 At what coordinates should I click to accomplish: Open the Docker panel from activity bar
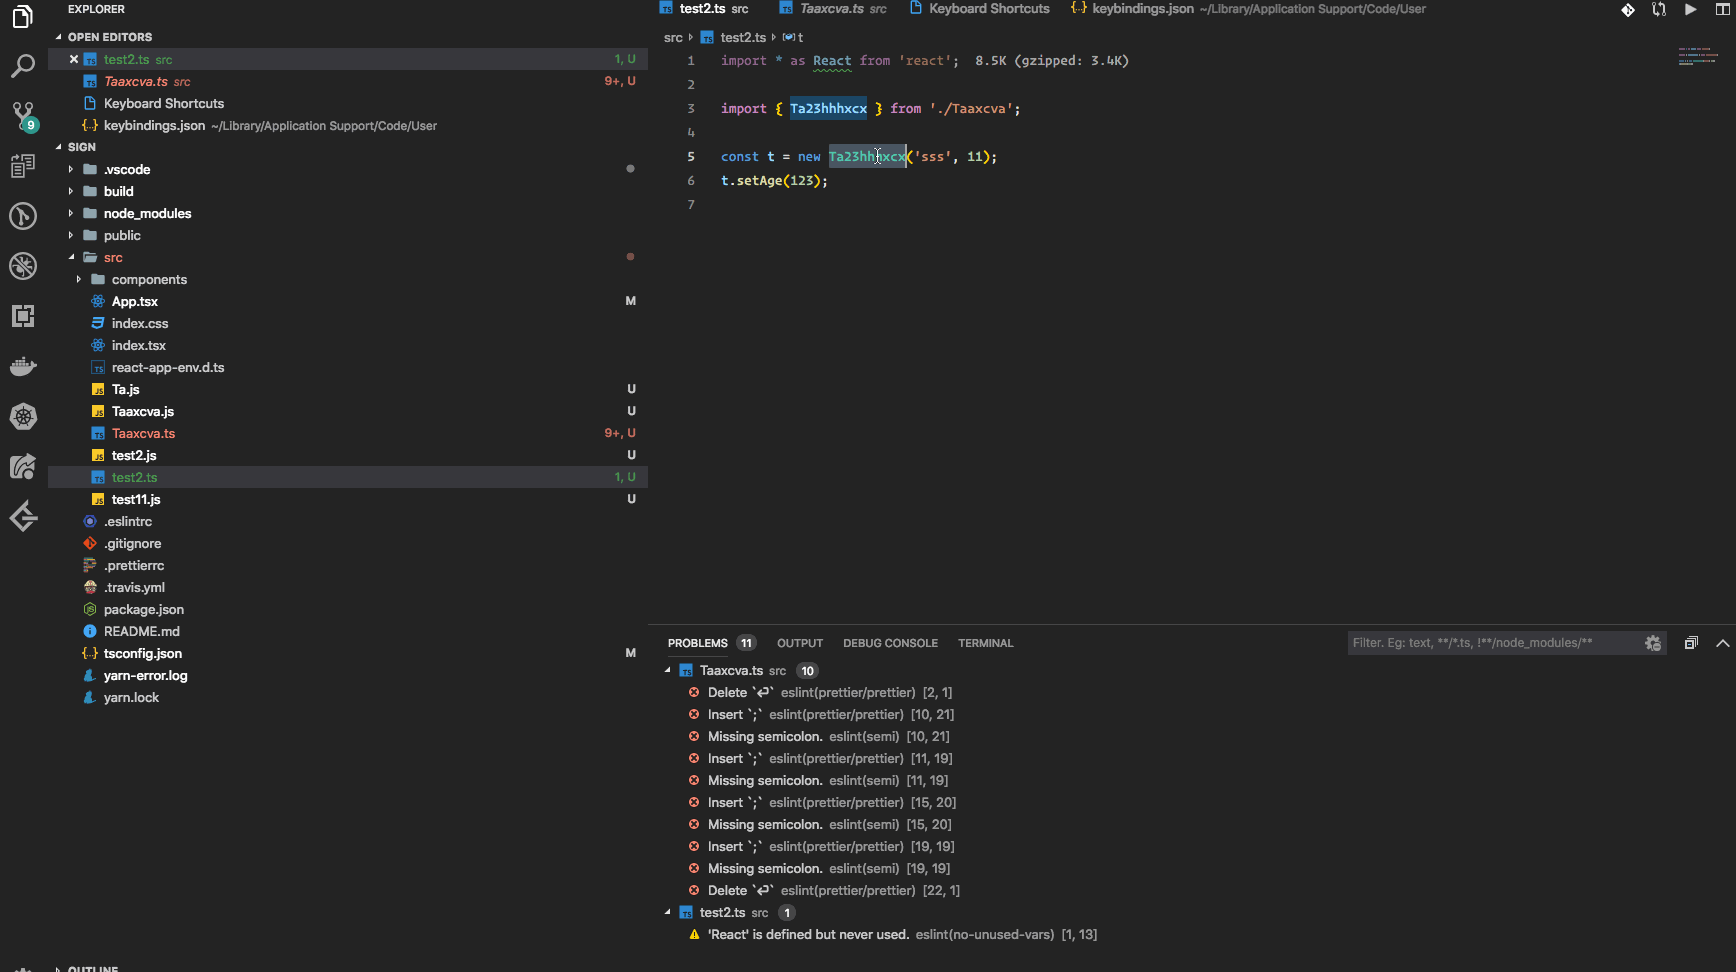click(x=23, y=366)
